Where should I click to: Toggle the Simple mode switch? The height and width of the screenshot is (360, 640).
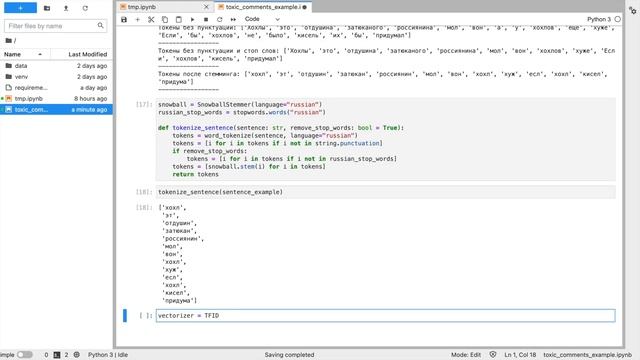click(24, 355)
